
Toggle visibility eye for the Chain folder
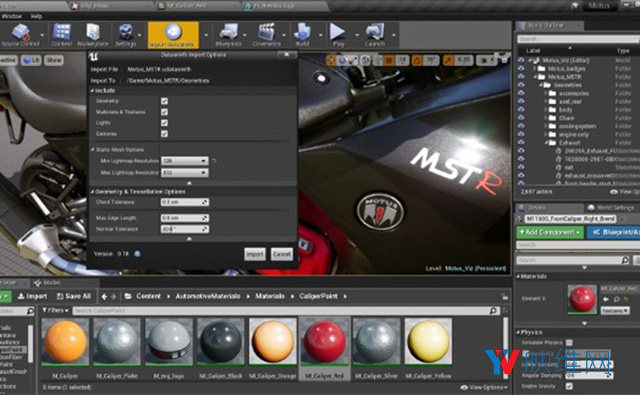521,118
